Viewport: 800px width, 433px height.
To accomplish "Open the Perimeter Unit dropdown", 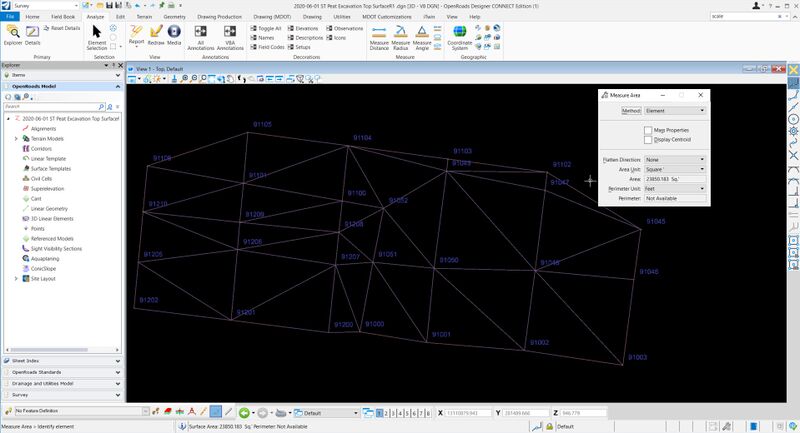I will click(x=674, y=189).
